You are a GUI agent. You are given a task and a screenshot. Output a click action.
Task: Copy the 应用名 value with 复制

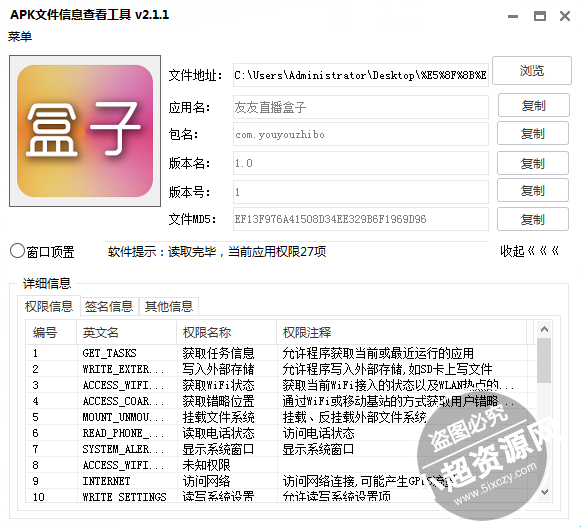pyautogui.click(x=533, y=106)
